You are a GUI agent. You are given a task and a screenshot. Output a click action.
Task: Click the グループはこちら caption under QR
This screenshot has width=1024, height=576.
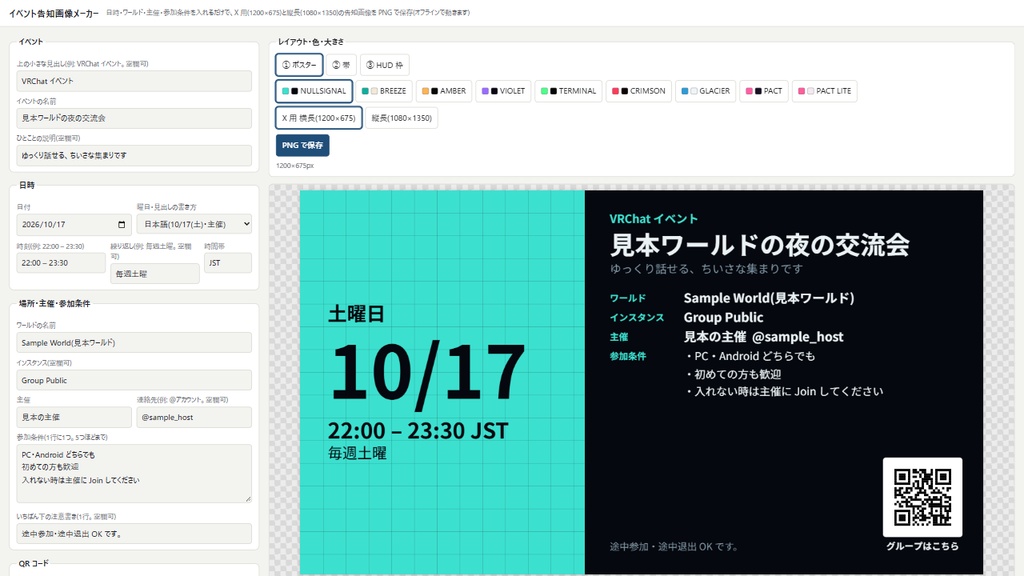point(922,546)
